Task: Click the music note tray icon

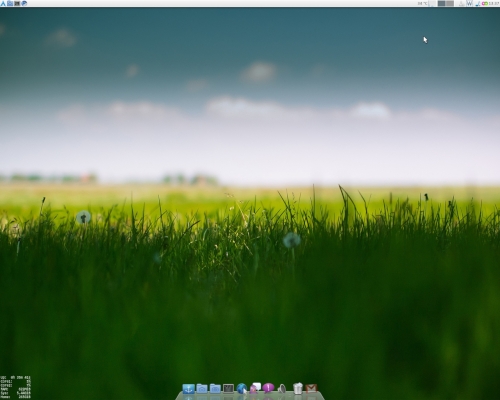Action: [477, 3]
